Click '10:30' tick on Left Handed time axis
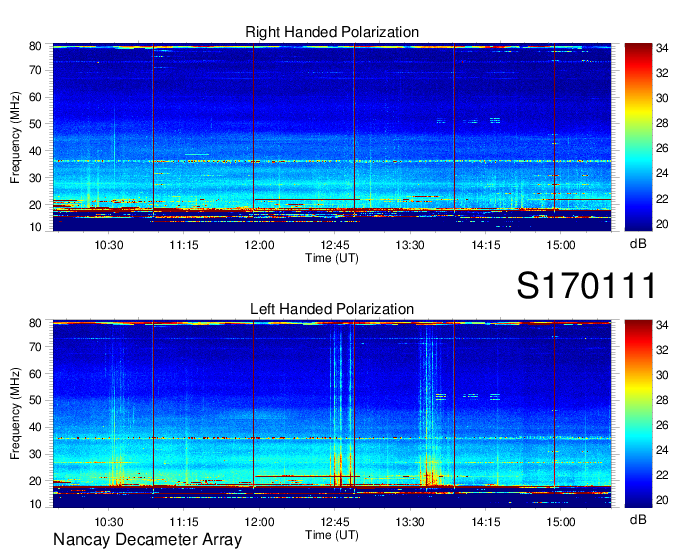This screenshot has height=552, width=680. [x=108, y=522]
